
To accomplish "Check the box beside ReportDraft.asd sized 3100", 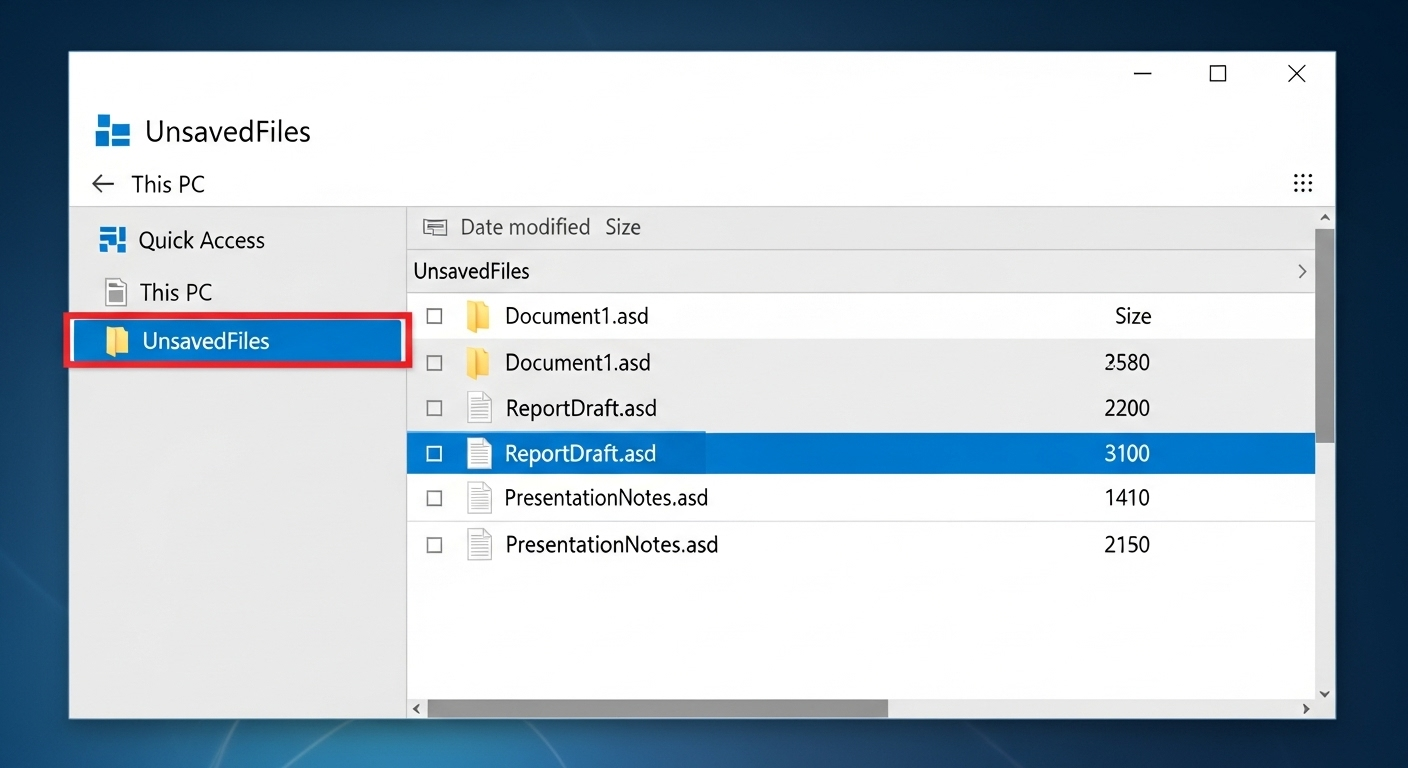I will 434,453.
